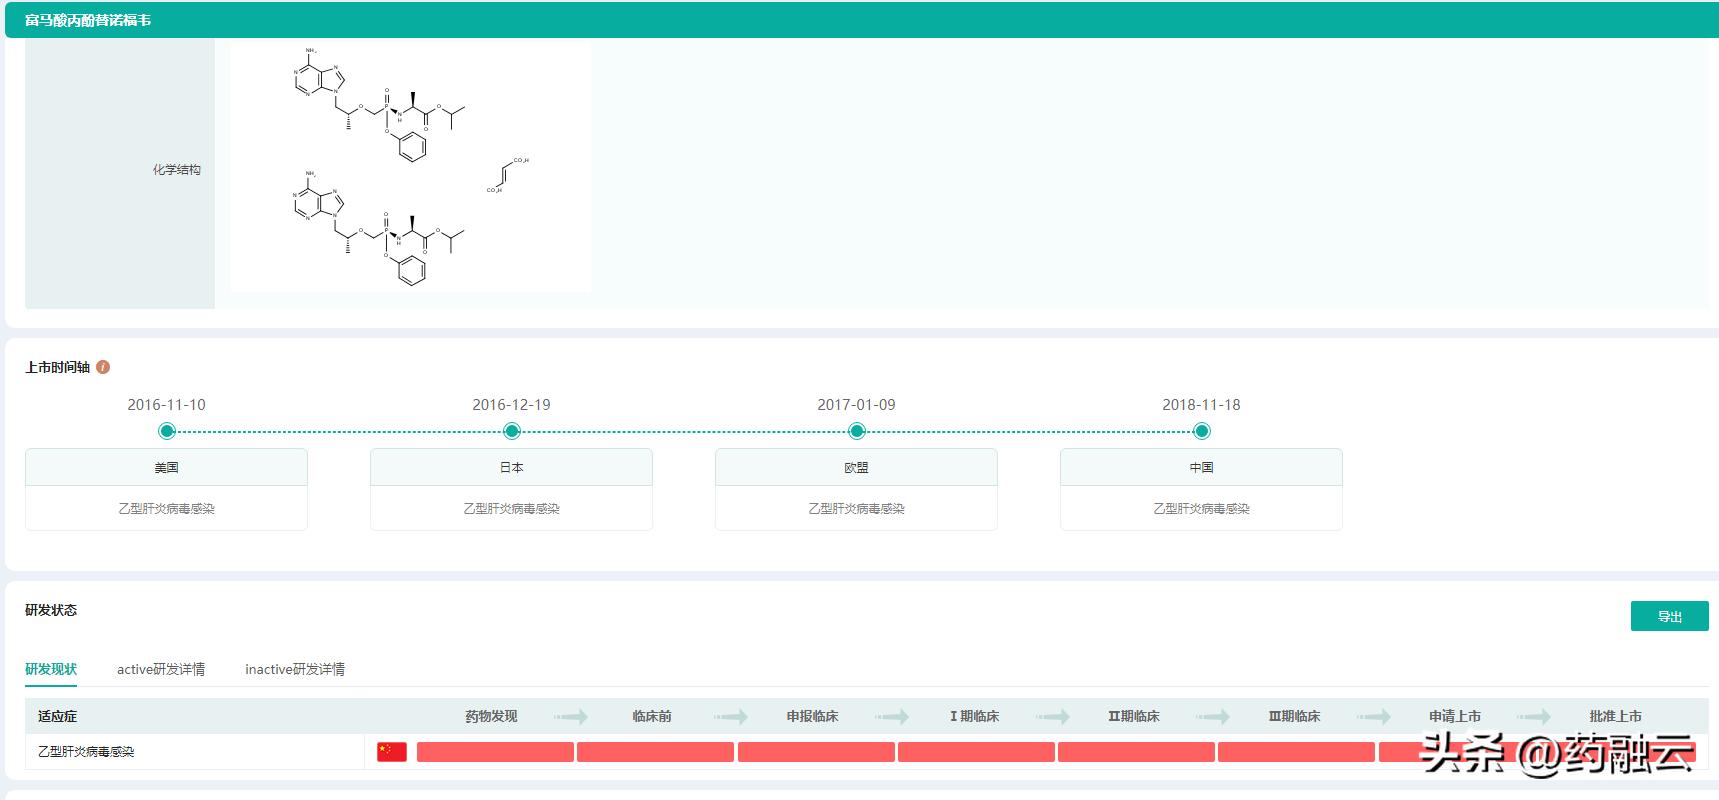Click the 导出 export button
Image resolution: width=1719 pixels, height=800 pixels.
point(1670,616)
